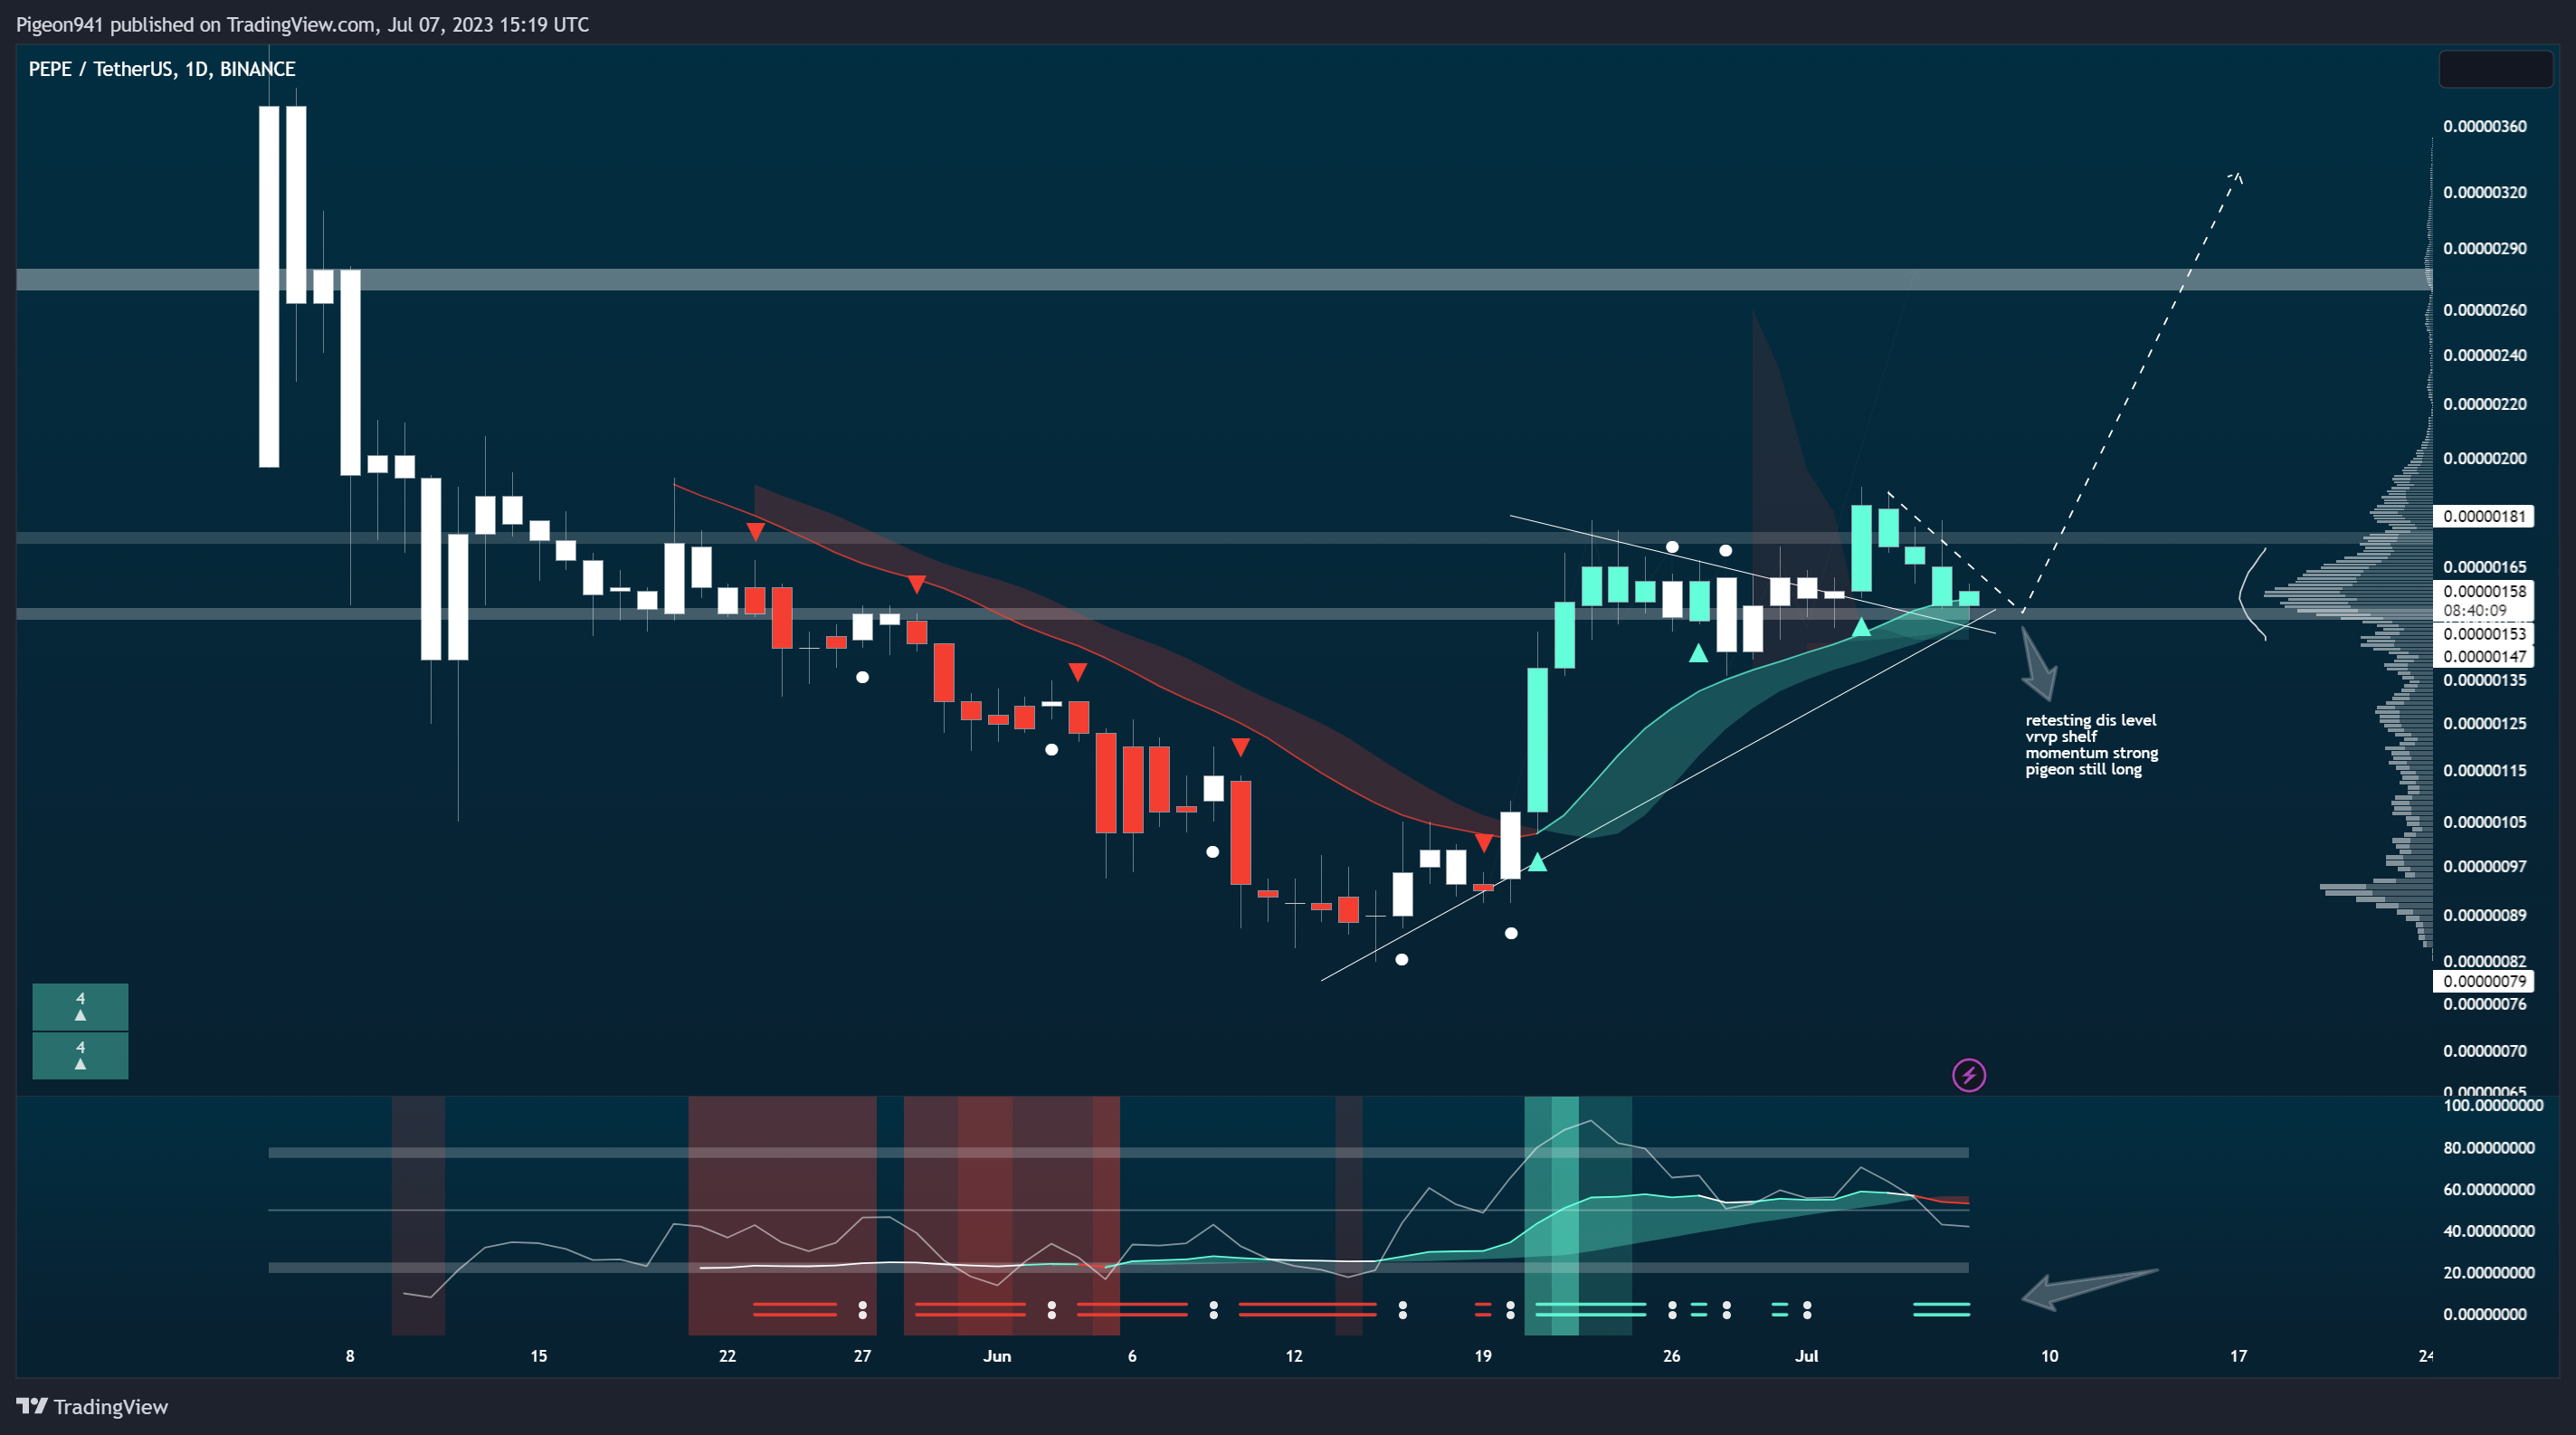
Task: Click the date label 15 on time axis
Action: pyautogui.click(x=538, y=1356)
